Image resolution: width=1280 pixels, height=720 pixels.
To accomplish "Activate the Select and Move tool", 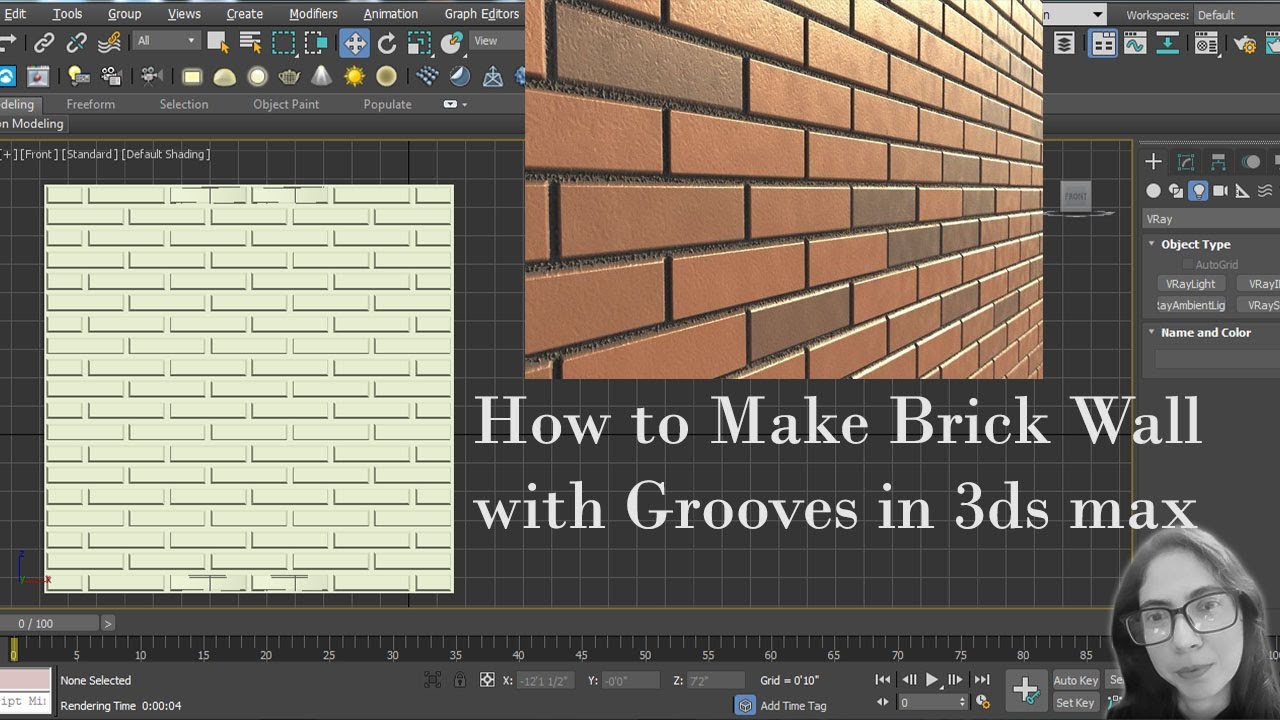I will click(x=354, y=42).
